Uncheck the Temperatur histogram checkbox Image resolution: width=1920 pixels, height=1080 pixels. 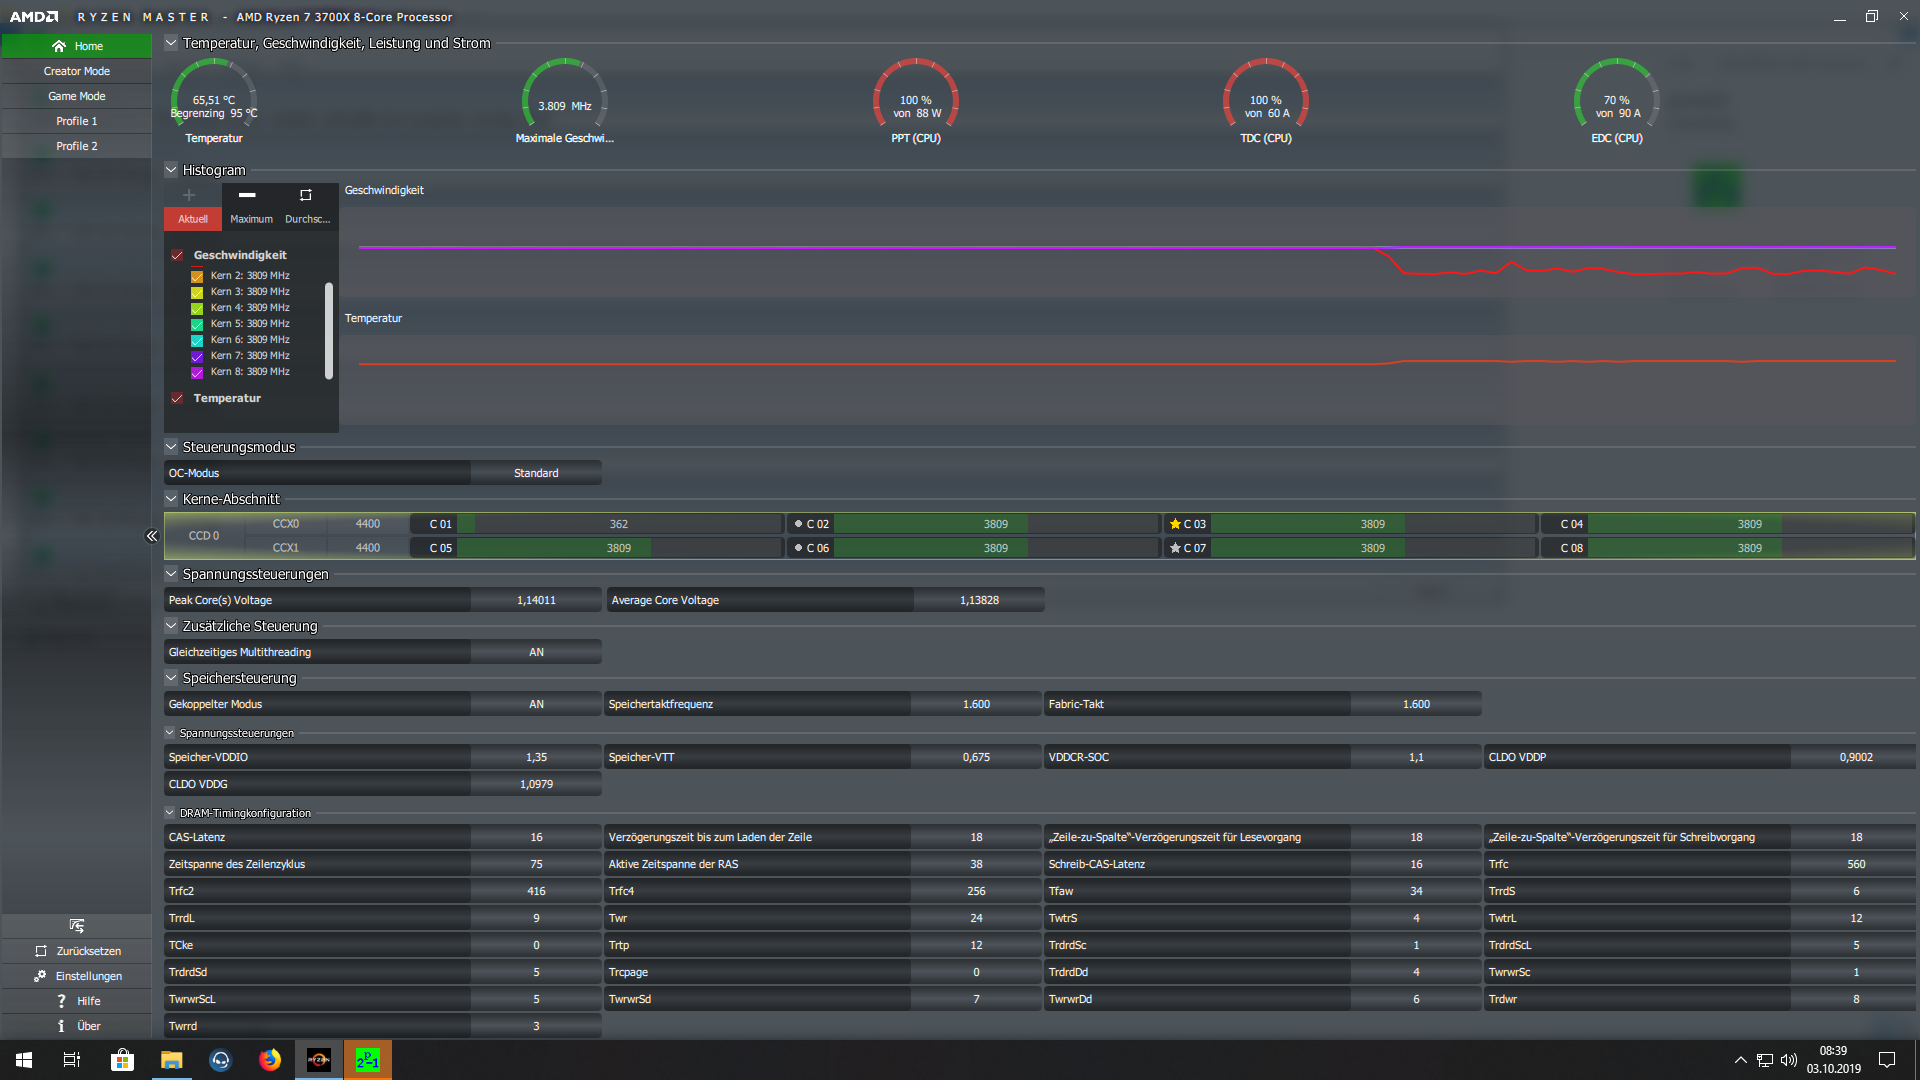[x=177, y=398]
